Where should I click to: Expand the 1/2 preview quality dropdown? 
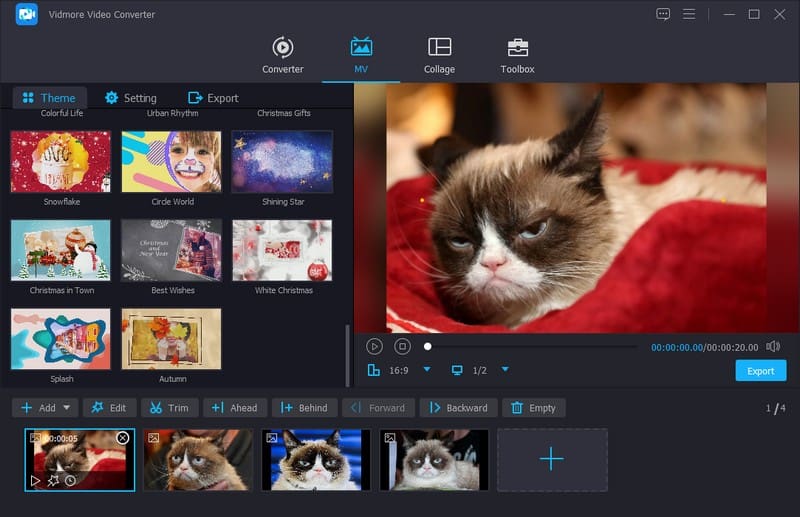tap(505, 370)
